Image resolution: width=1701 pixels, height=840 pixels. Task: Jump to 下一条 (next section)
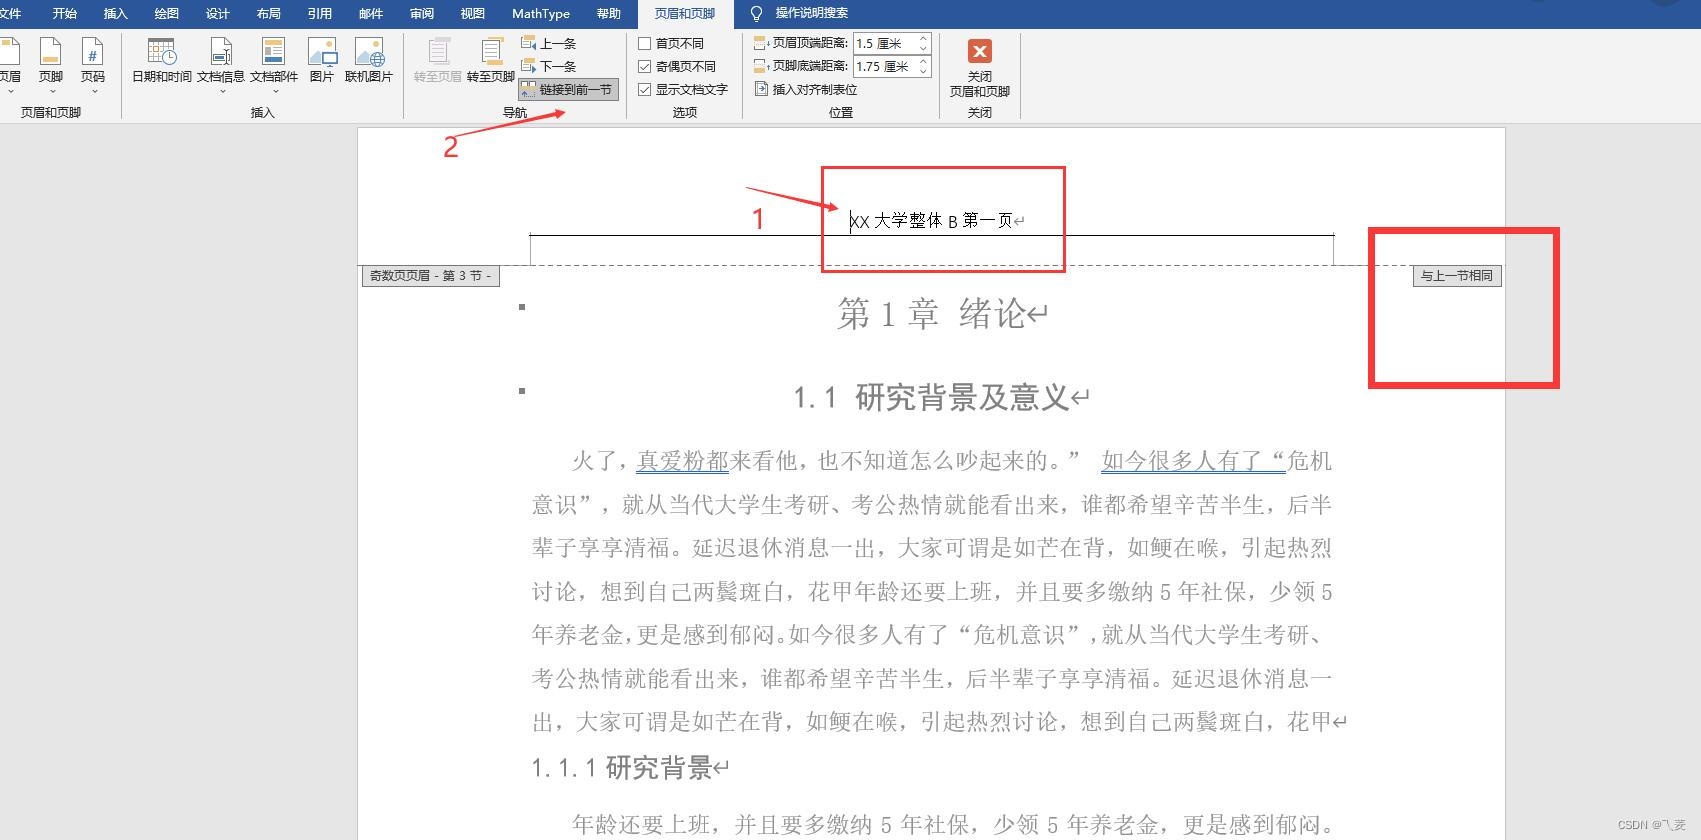549,67
